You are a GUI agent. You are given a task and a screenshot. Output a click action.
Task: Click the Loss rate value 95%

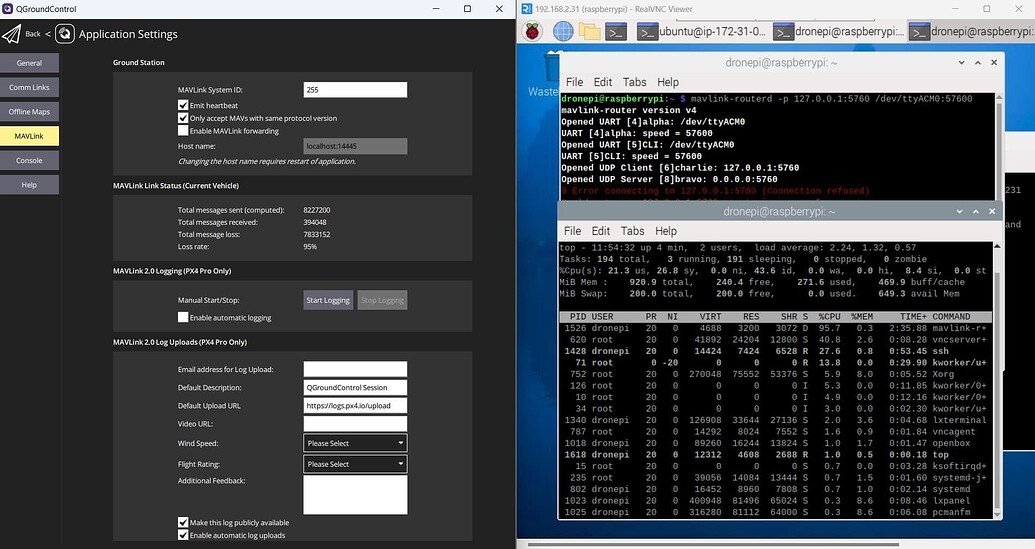coord(310,247)
